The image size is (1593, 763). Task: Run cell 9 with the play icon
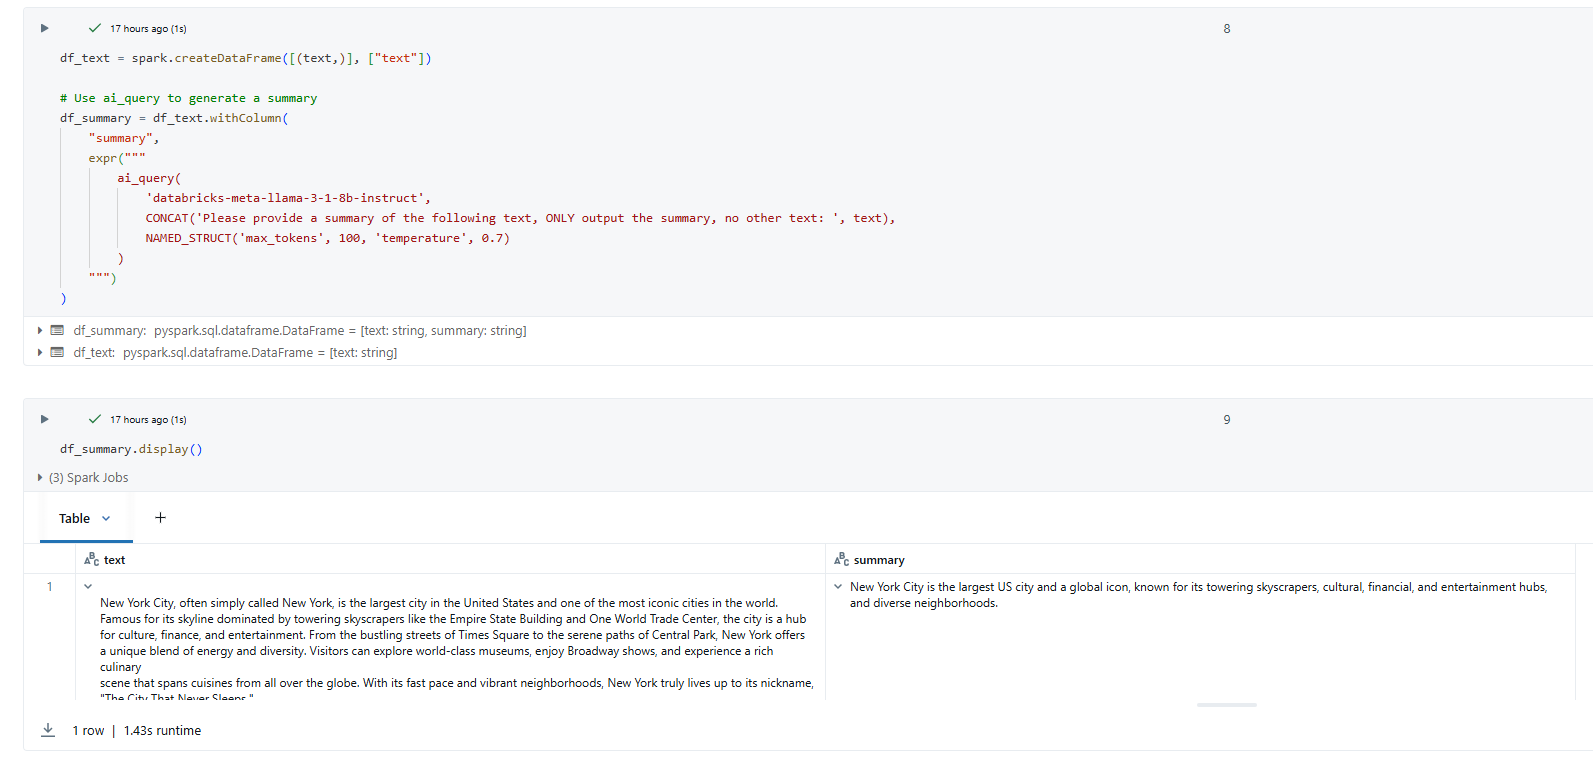tap(44, 419)
